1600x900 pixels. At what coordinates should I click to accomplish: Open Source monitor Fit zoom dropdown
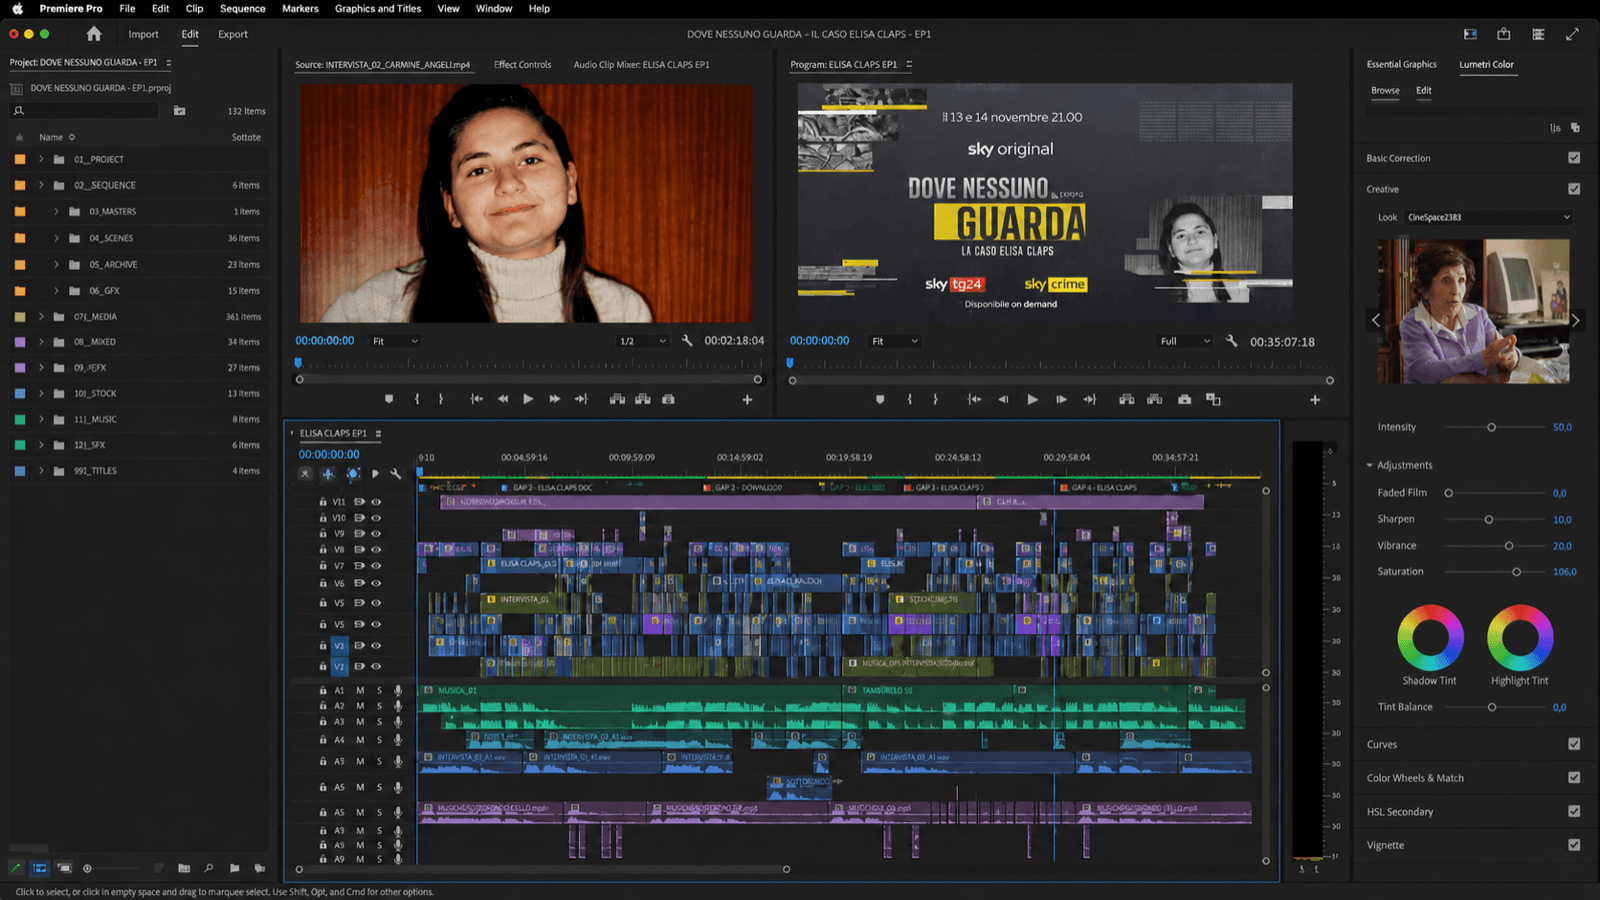(x=395, y=341)
